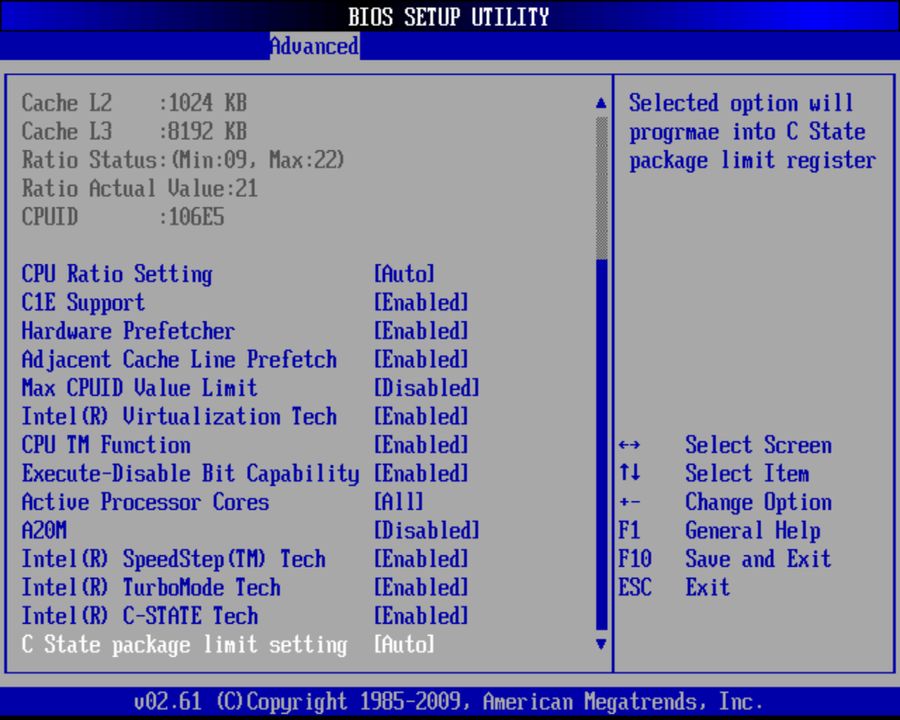This screenshot has width=900, height=720.
Task: Select the CPU TM Function label
Action: click(x=106, y=445)
